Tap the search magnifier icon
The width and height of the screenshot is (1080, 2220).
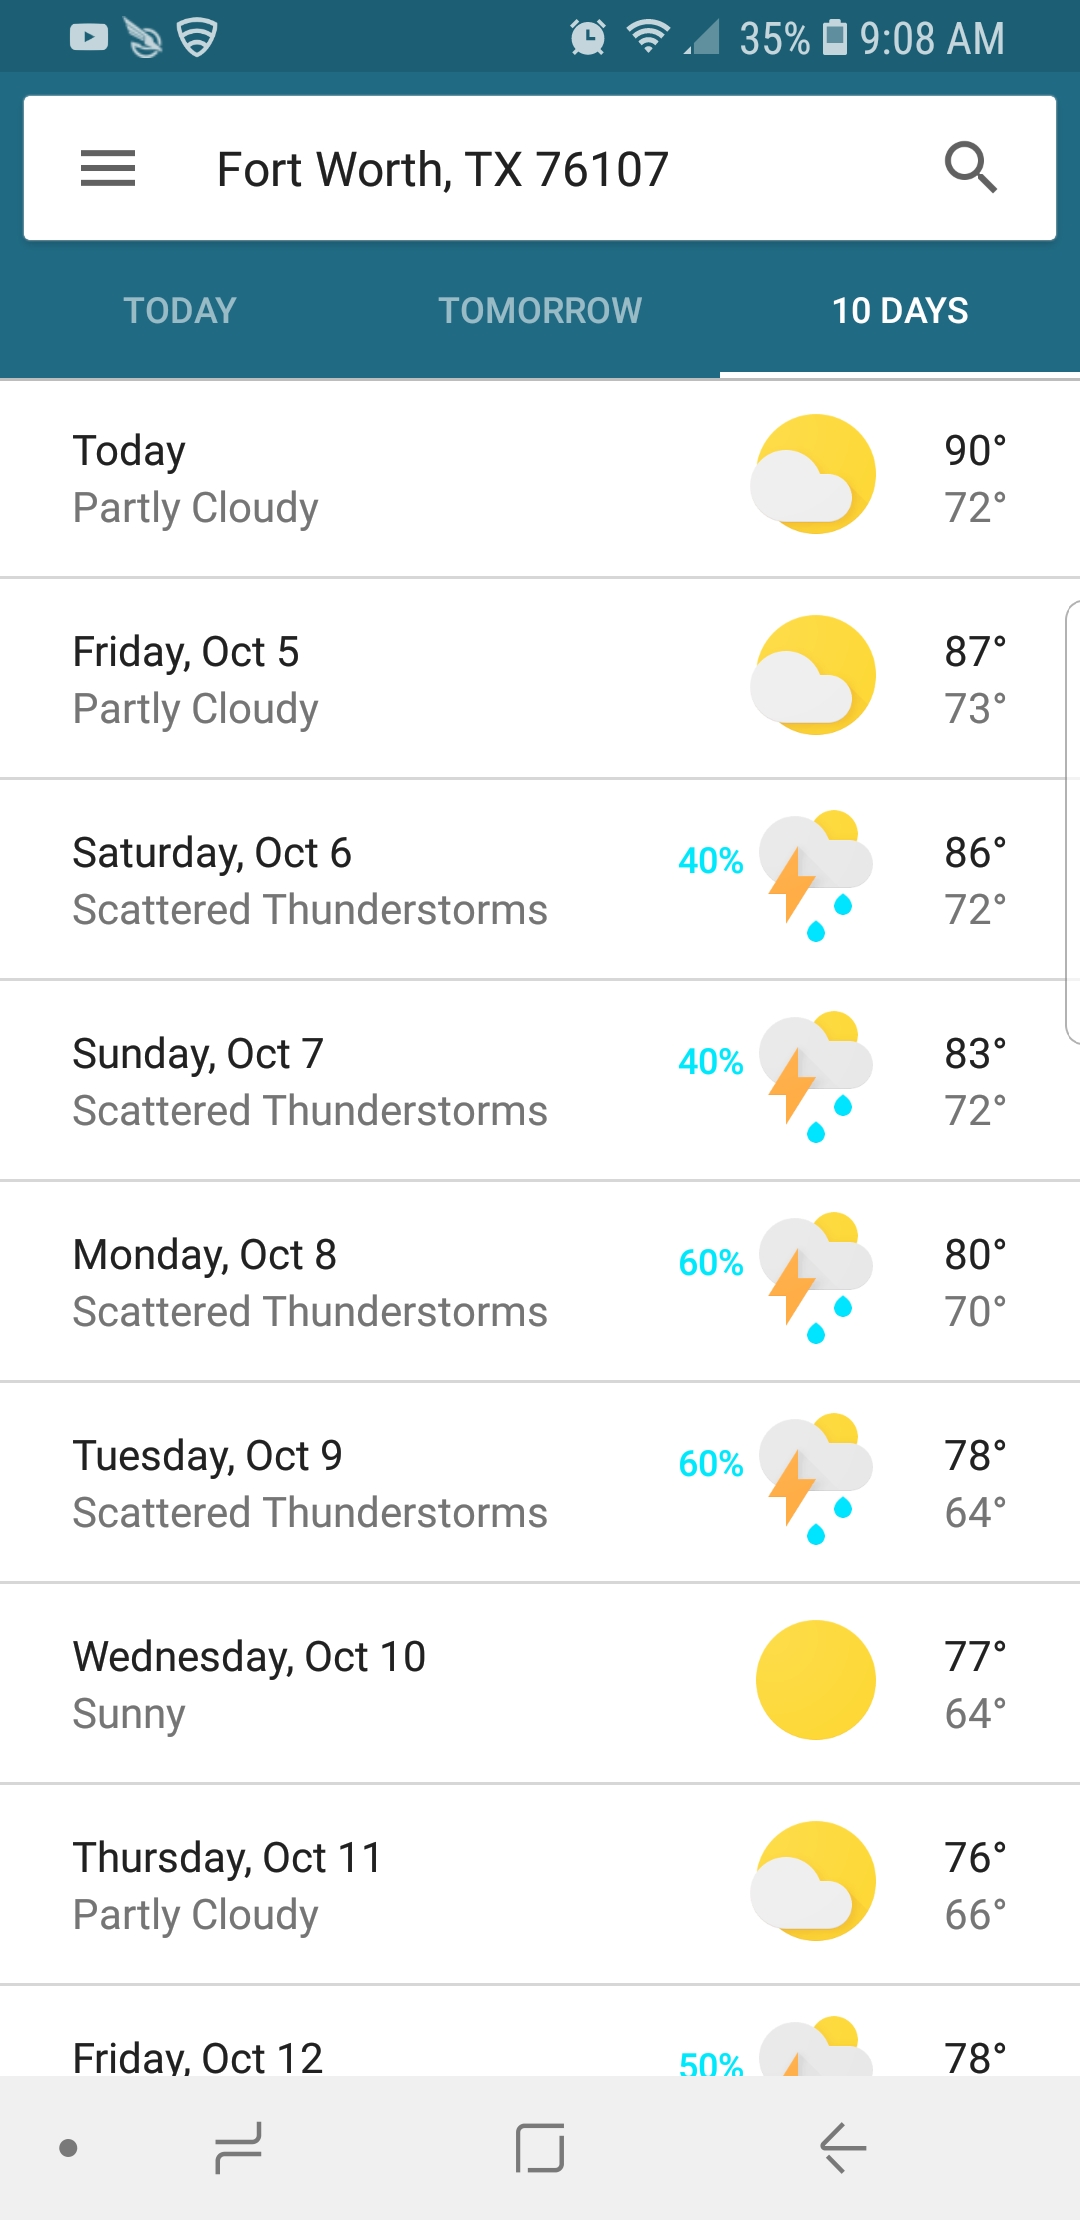click(x=970, y=168)
